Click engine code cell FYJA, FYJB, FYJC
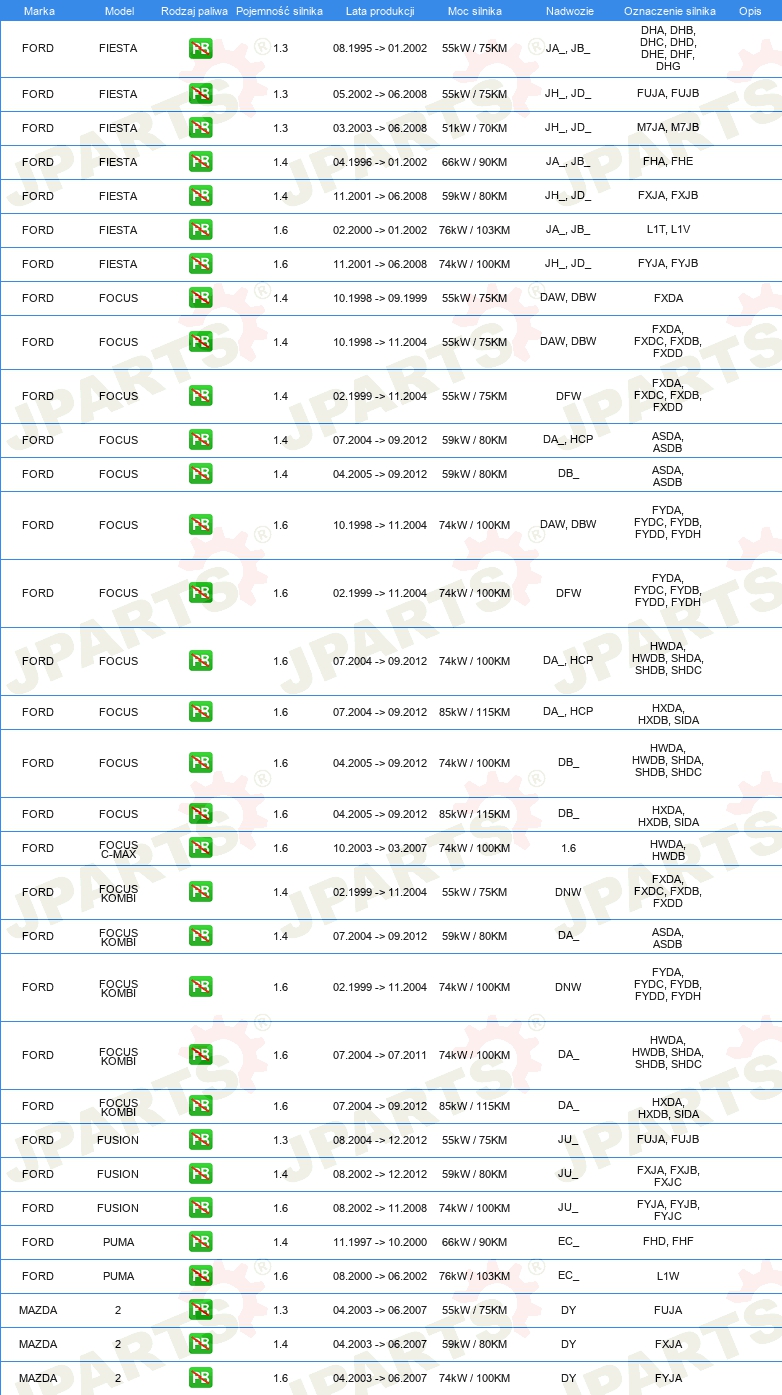 668,1210
